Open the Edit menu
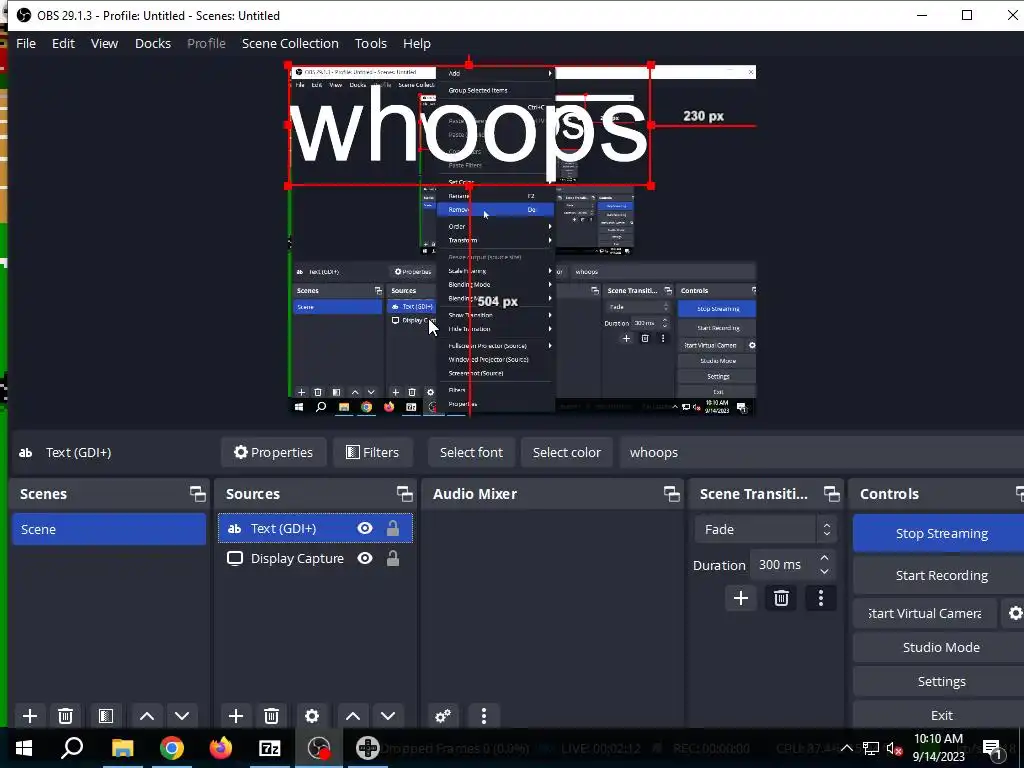Screen dimensions: 1024x768 tap(63, 43)
